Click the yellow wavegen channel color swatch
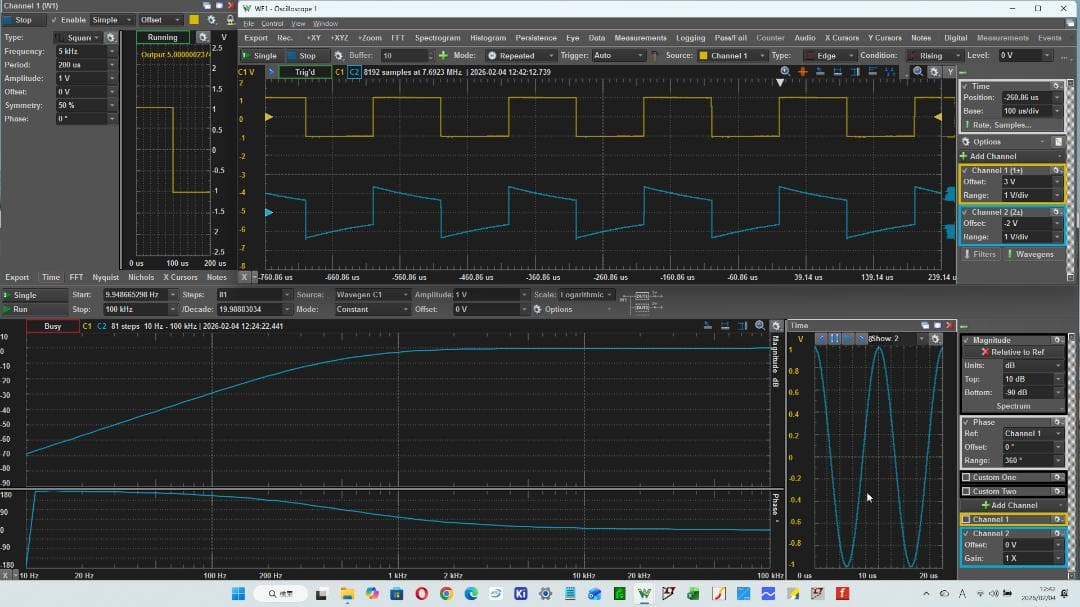This screenshot has height=607, width=1080. coord(194,20)
